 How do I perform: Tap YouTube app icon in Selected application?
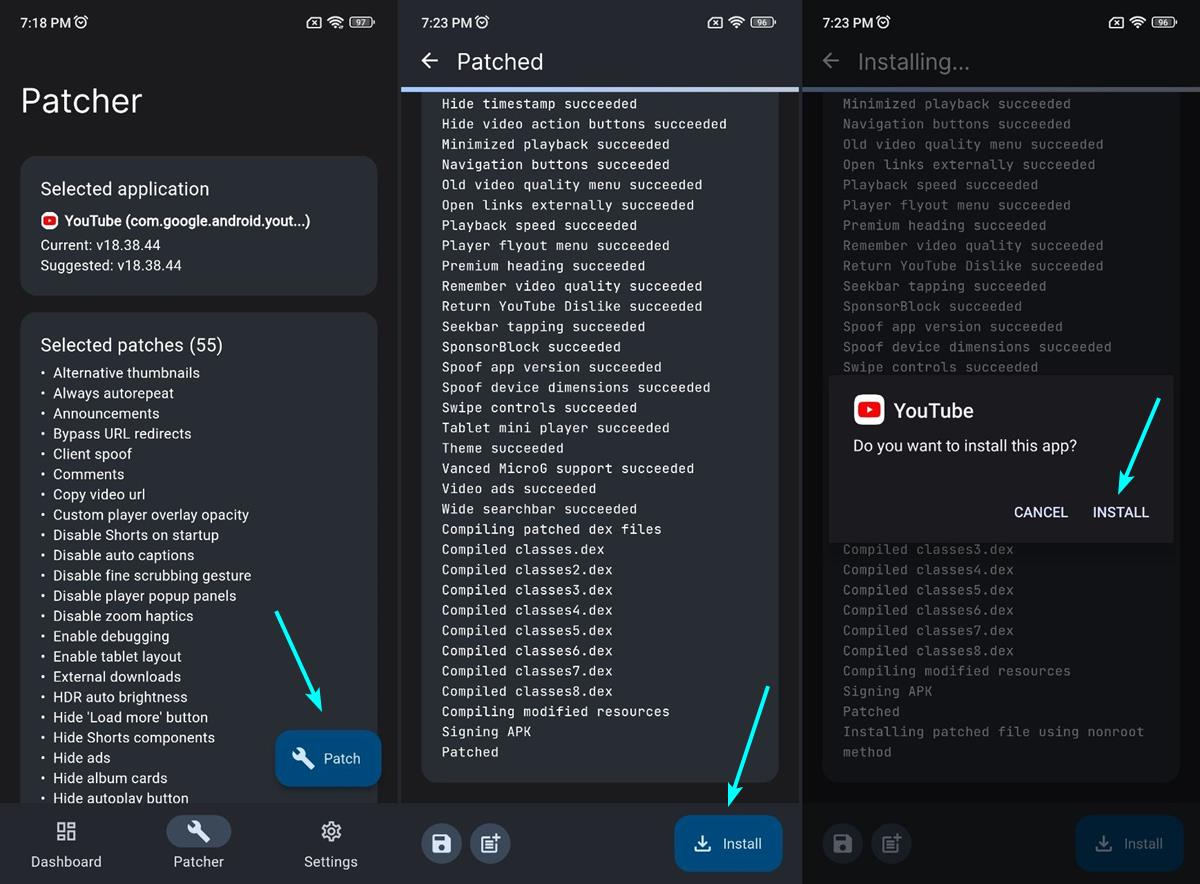pos(49,221)
